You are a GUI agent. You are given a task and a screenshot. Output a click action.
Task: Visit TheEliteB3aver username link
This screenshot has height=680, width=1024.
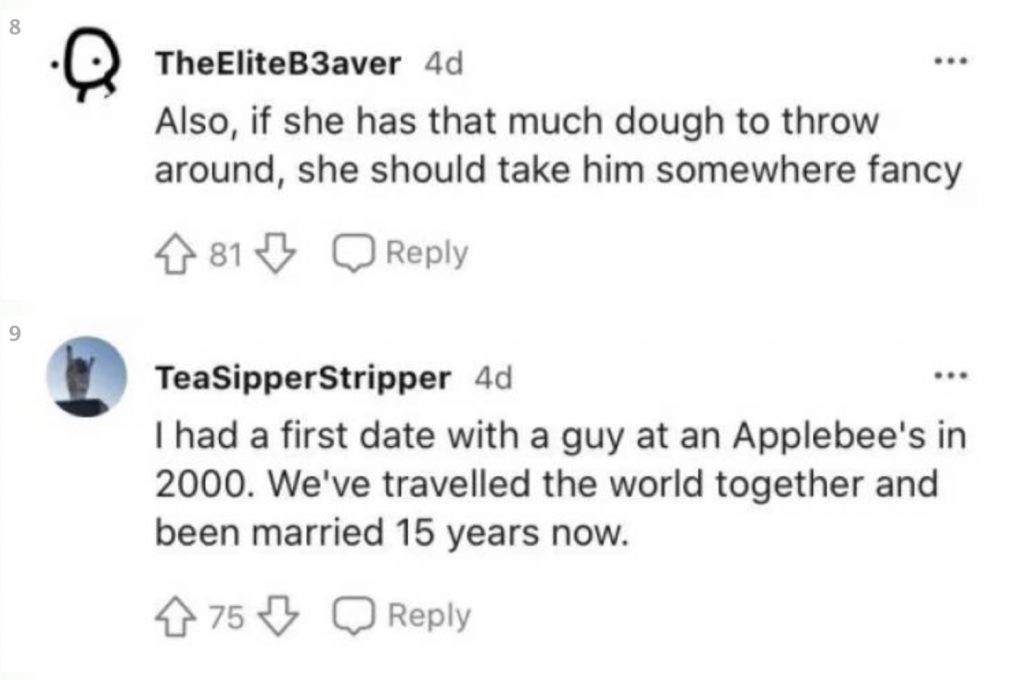tap(277, 64)
